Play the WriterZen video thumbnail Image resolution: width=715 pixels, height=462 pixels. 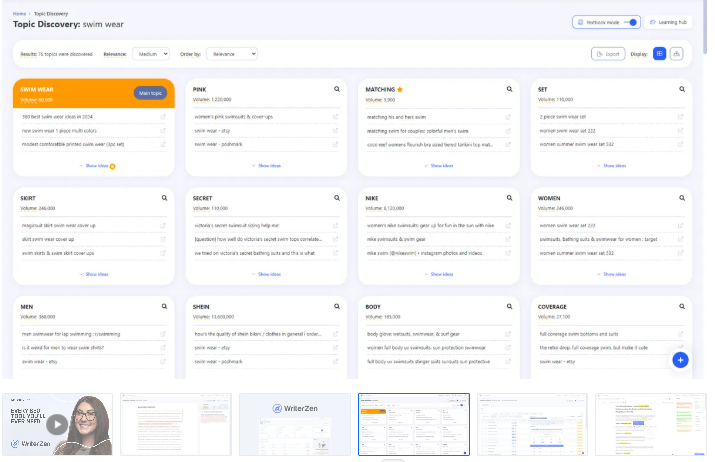(x=58, y=423)
